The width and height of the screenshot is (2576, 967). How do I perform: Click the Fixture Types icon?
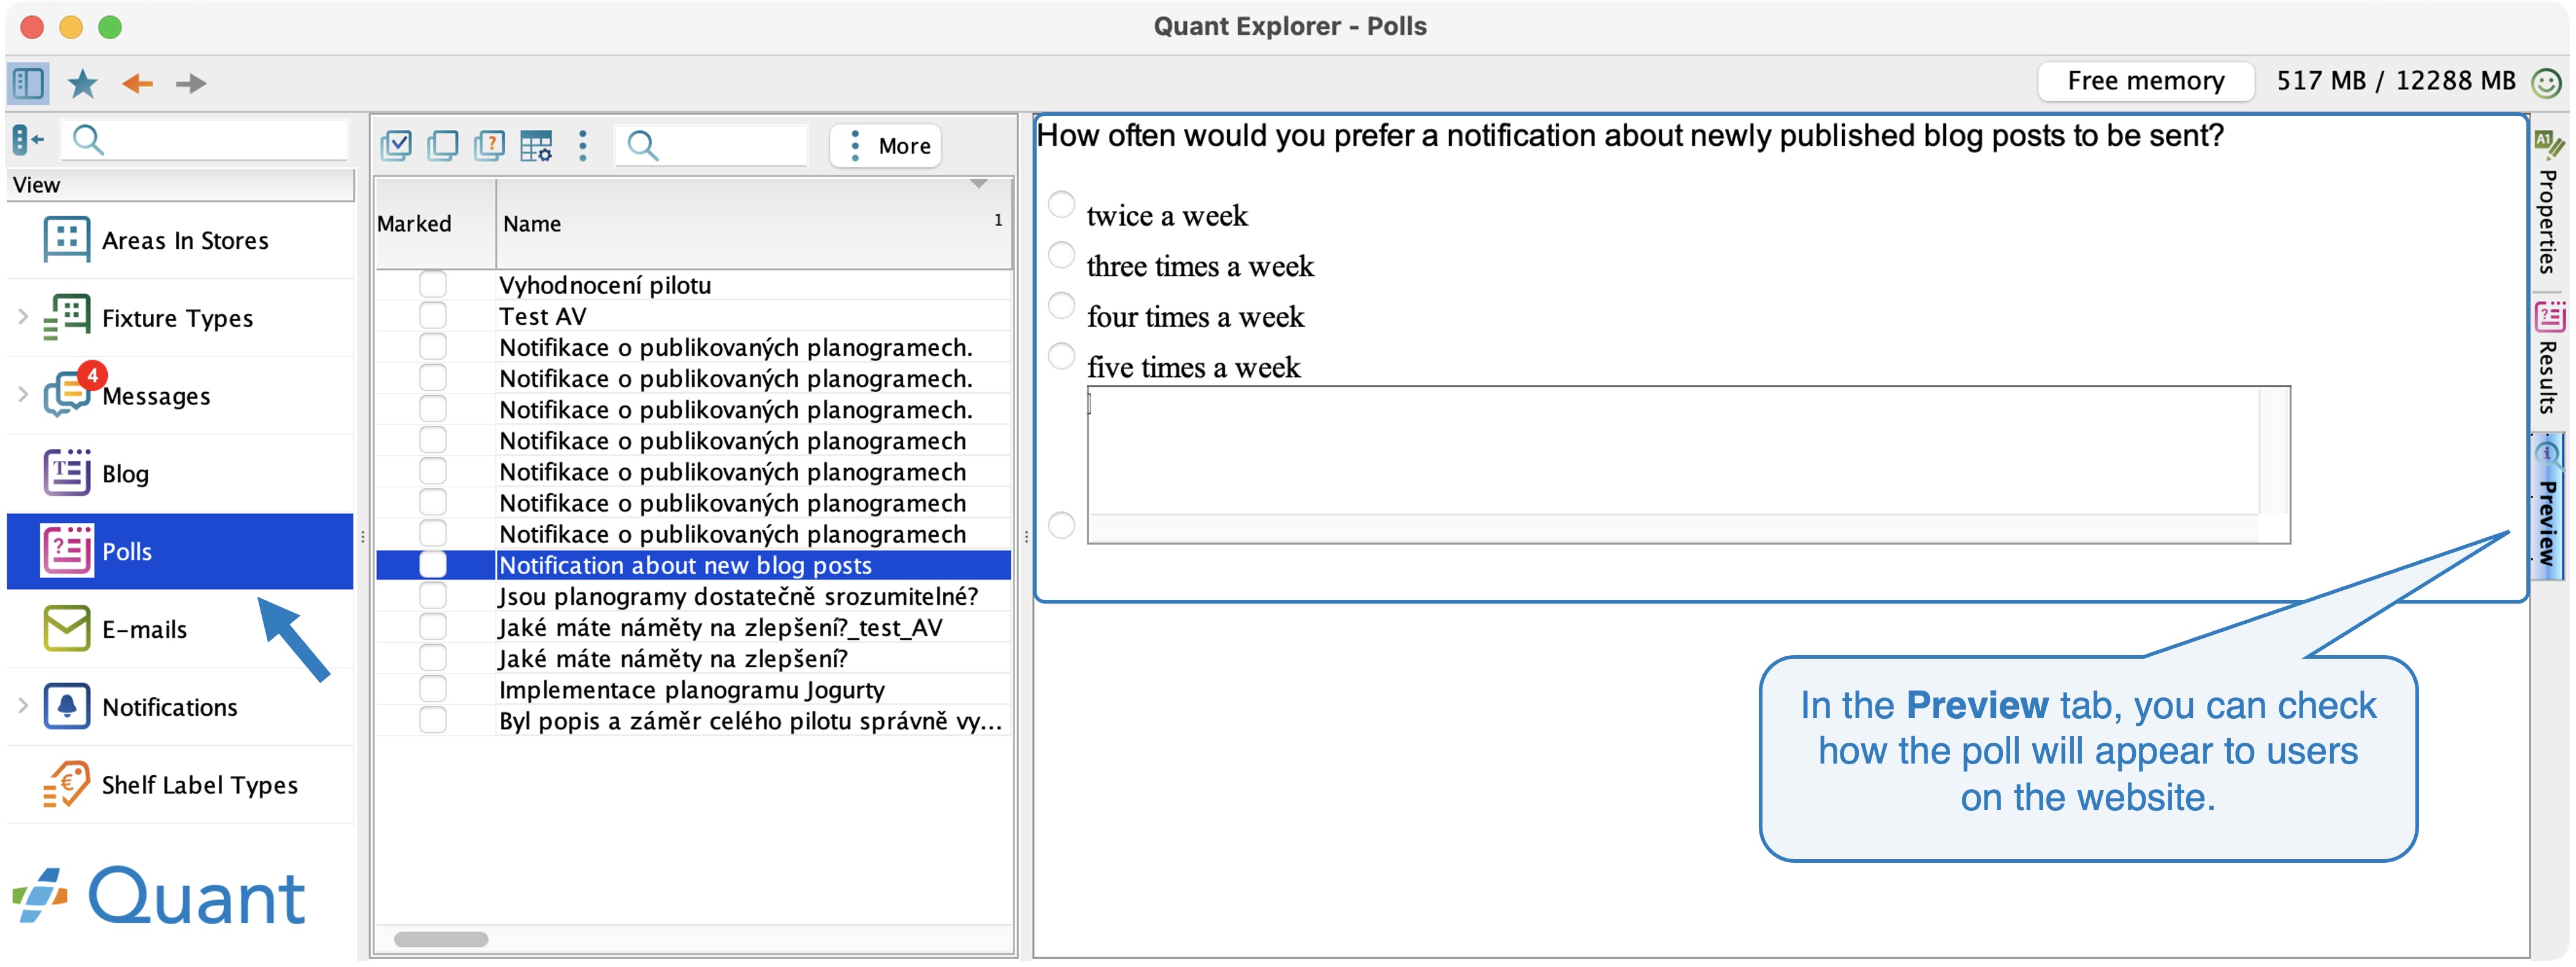click(x=66, y=318)
